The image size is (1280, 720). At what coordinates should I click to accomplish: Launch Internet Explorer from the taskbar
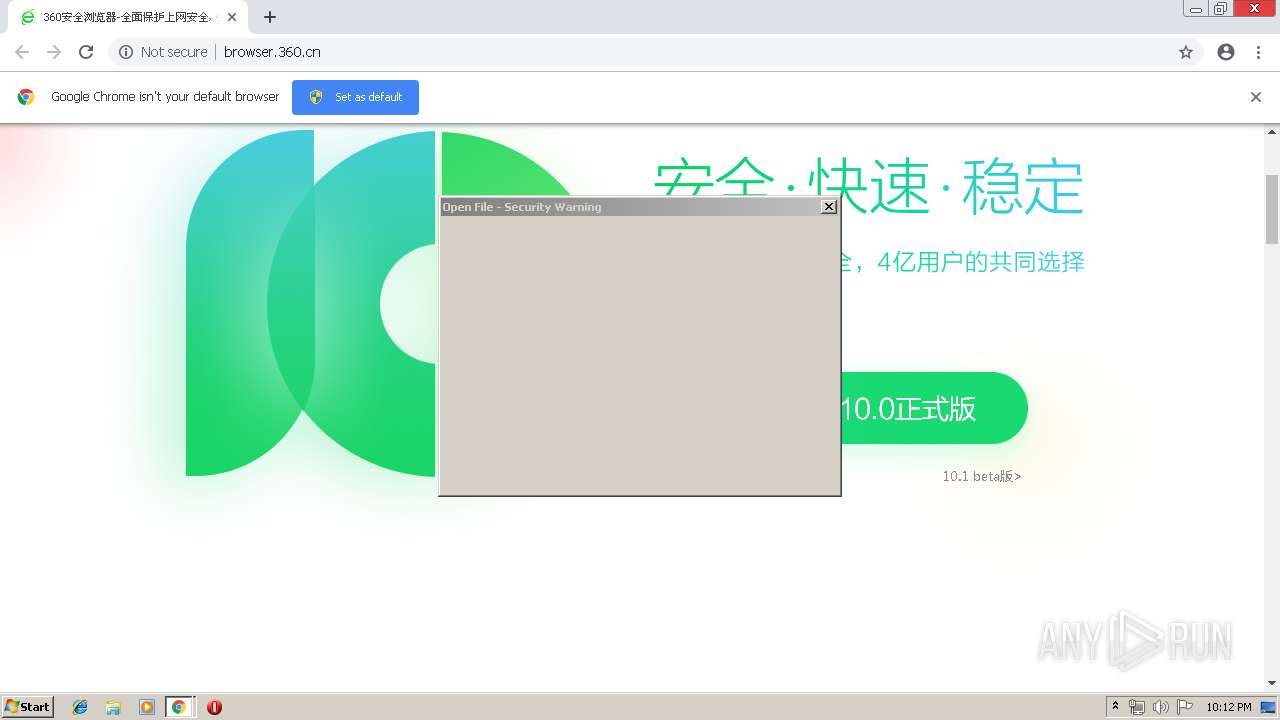click(x=80, y=707)
